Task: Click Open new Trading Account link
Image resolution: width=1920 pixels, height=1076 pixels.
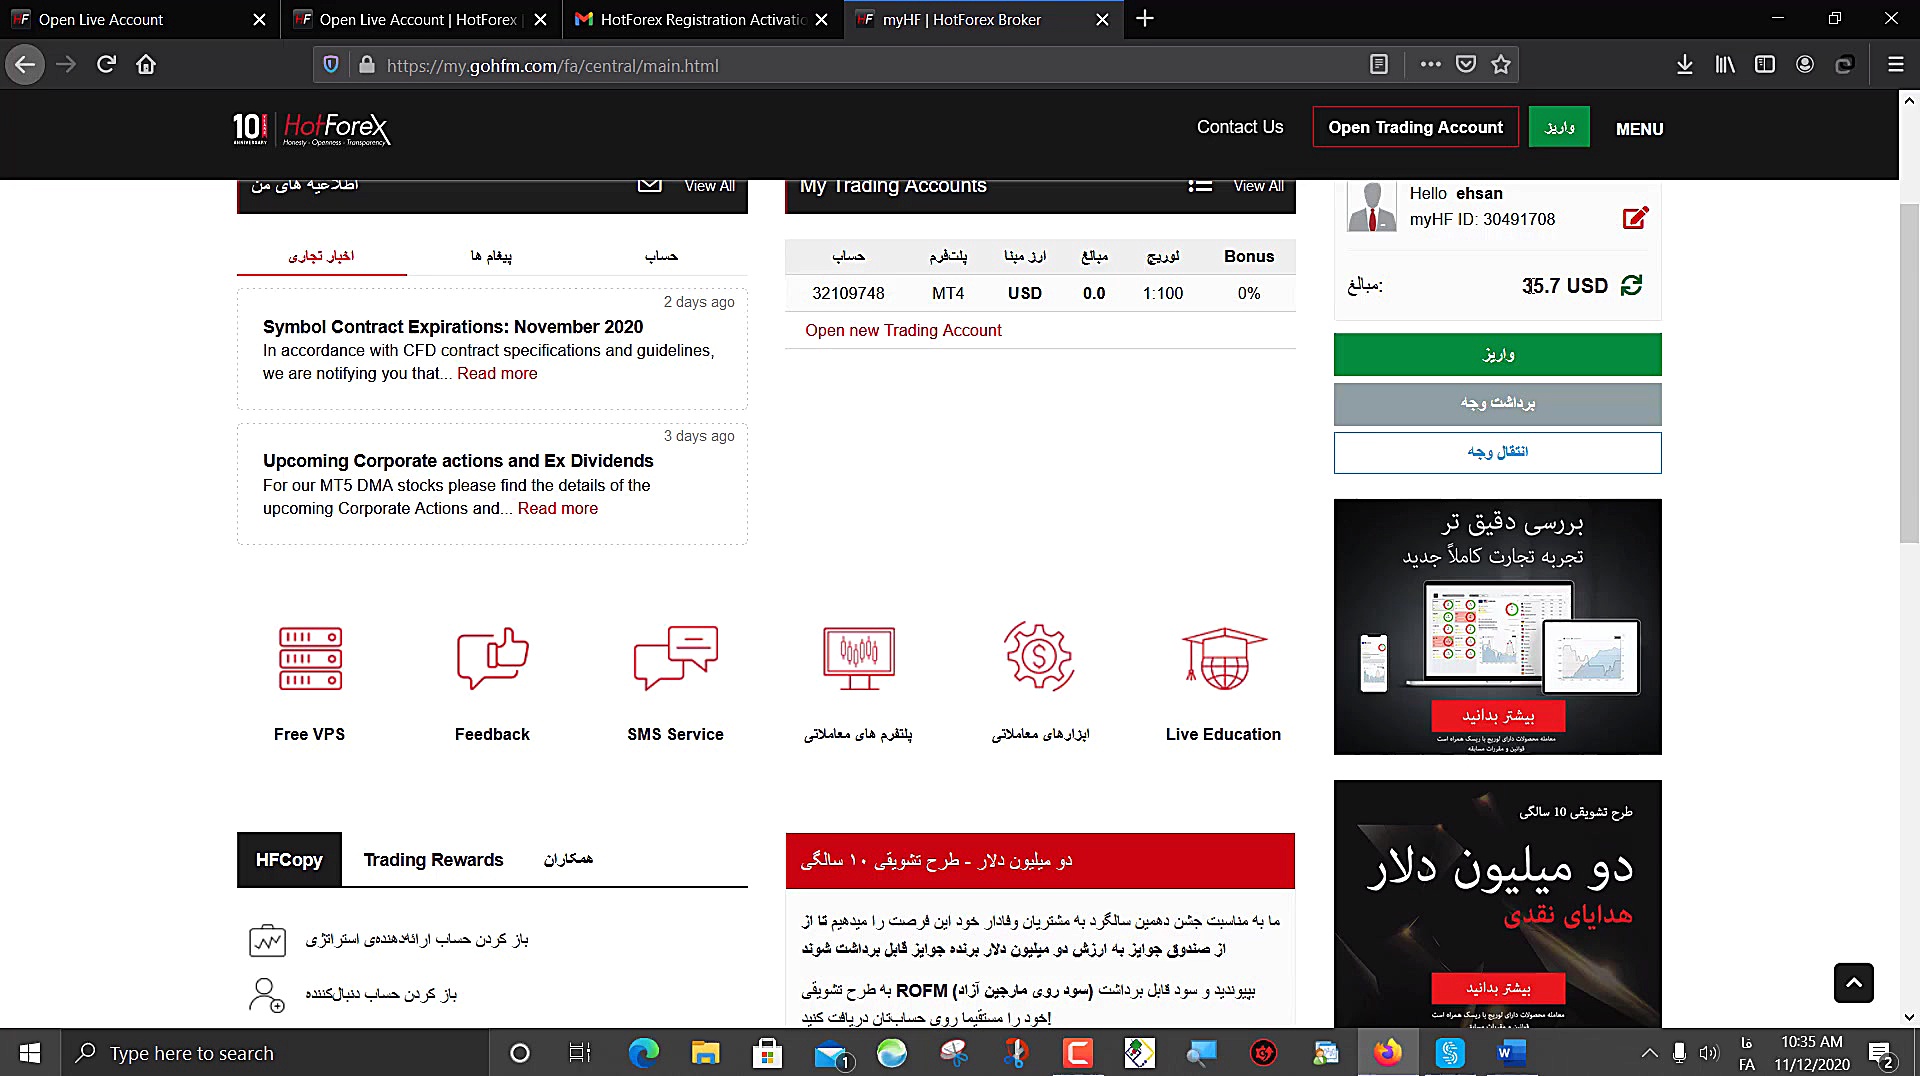Action: coord(903,330)
